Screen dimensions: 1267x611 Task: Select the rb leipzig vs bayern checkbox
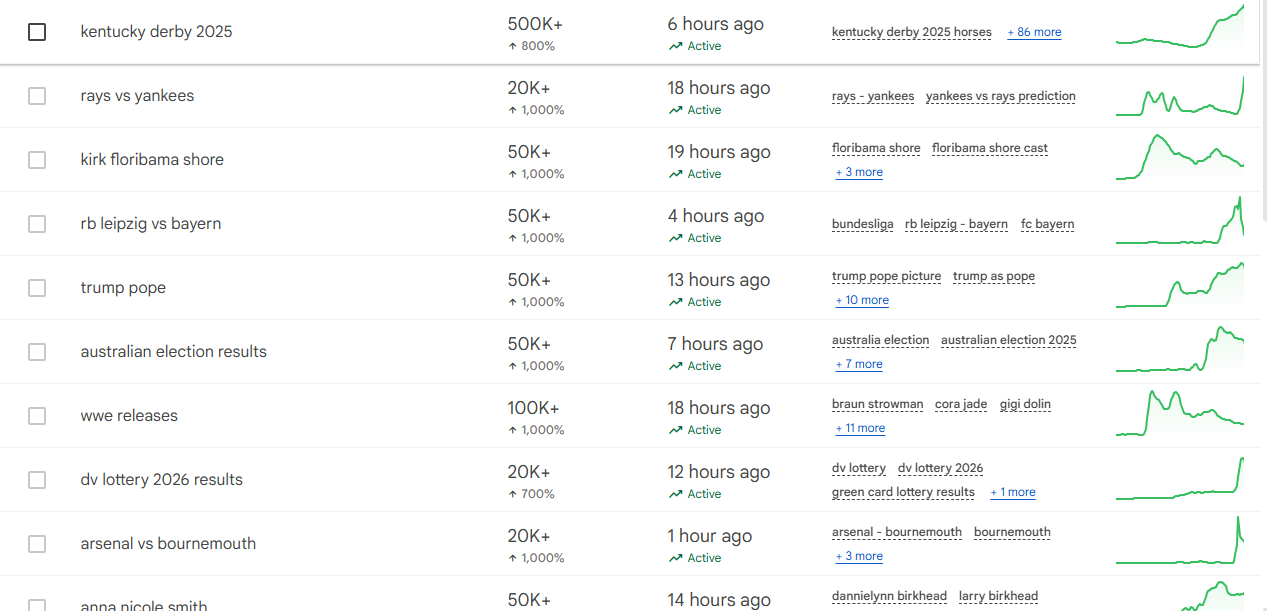point(37,224)
